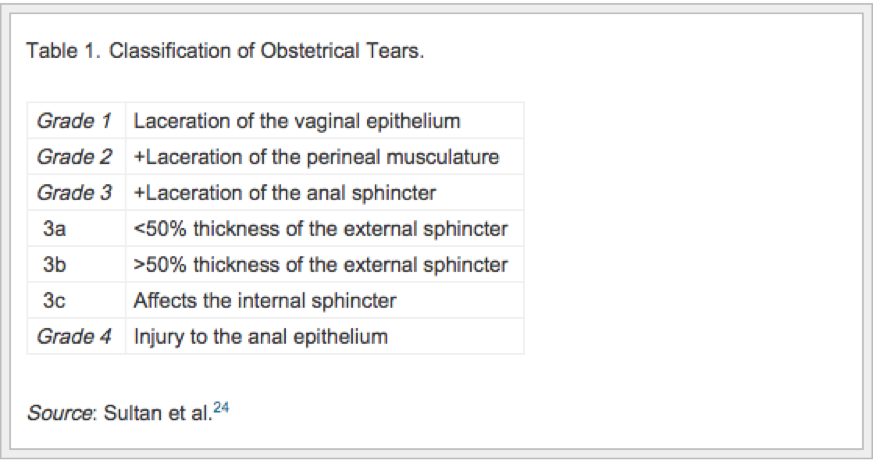Click the Grade 1 row label

click(73, 121)
